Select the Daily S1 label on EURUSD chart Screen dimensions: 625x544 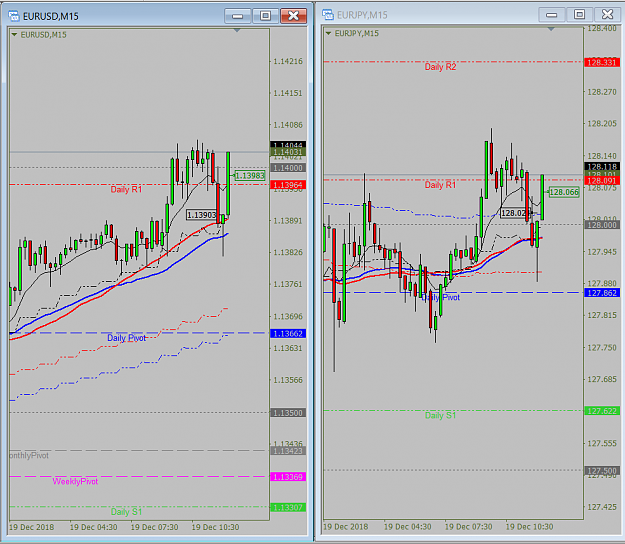(126, 512)
